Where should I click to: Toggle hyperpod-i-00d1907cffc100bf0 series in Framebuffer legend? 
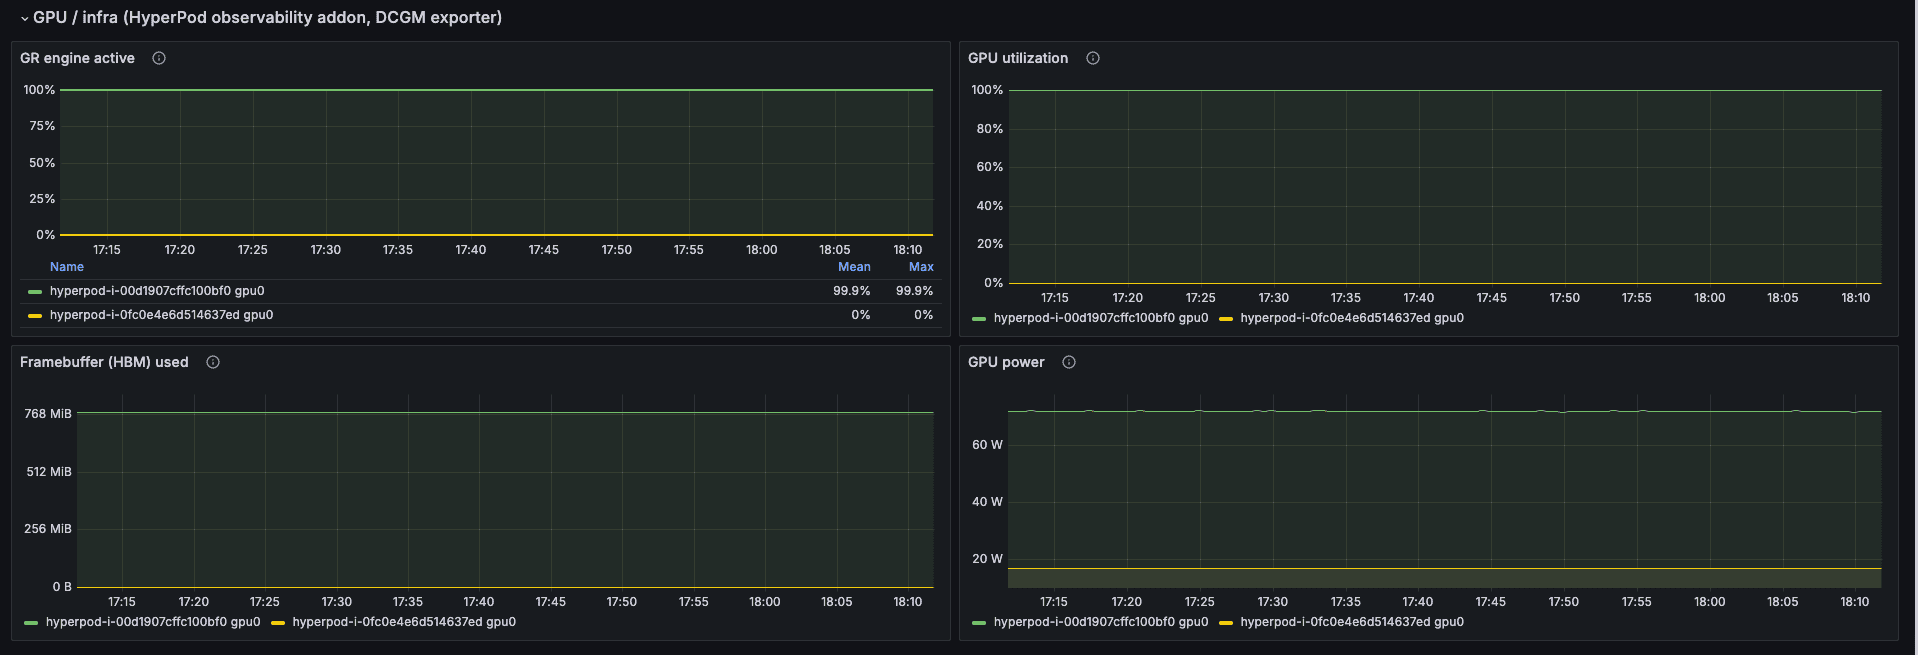pyautogui.click(x=153, y=622)
